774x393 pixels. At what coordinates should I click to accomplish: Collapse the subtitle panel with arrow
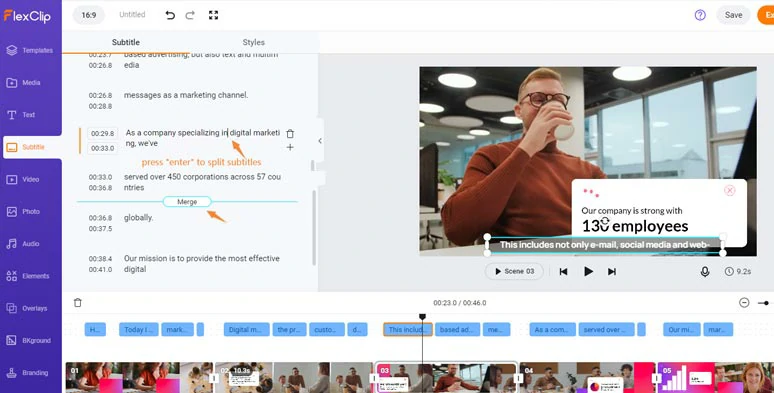(x=320, y=141)
